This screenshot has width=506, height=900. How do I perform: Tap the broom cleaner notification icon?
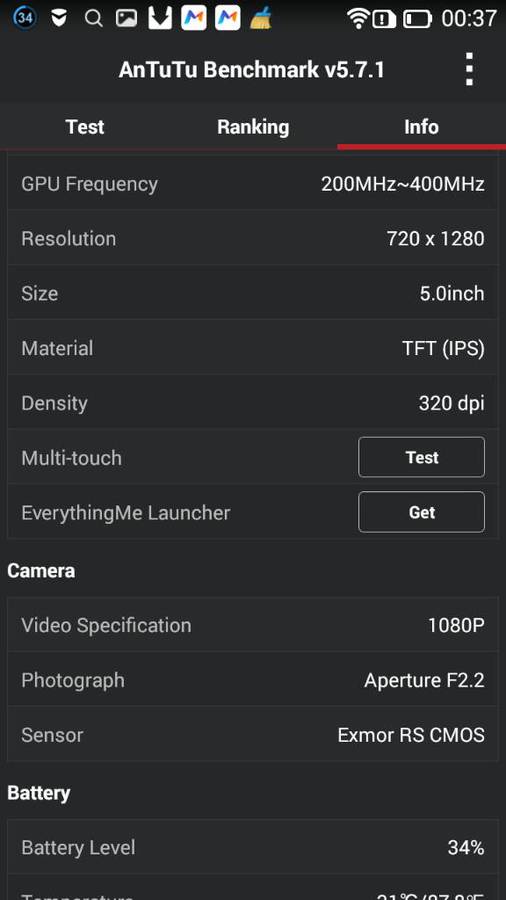click(x=260, y=18)
